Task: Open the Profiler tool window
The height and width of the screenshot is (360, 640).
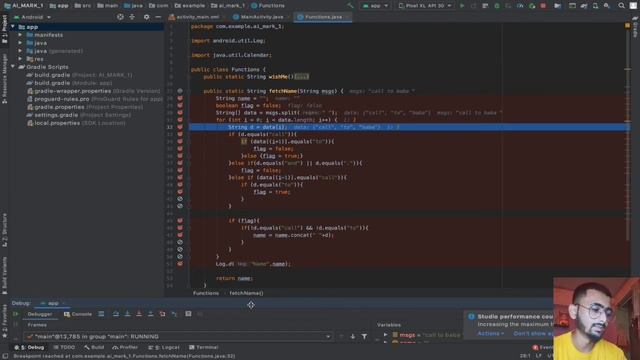Action: click(125, 347)
